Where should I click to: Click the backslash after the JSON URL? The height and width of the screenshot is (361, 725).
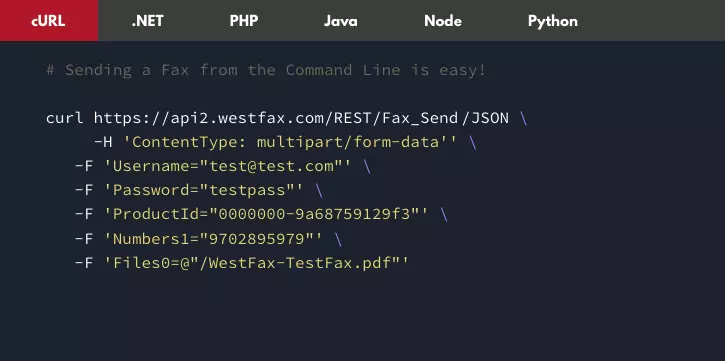point(523,118)
